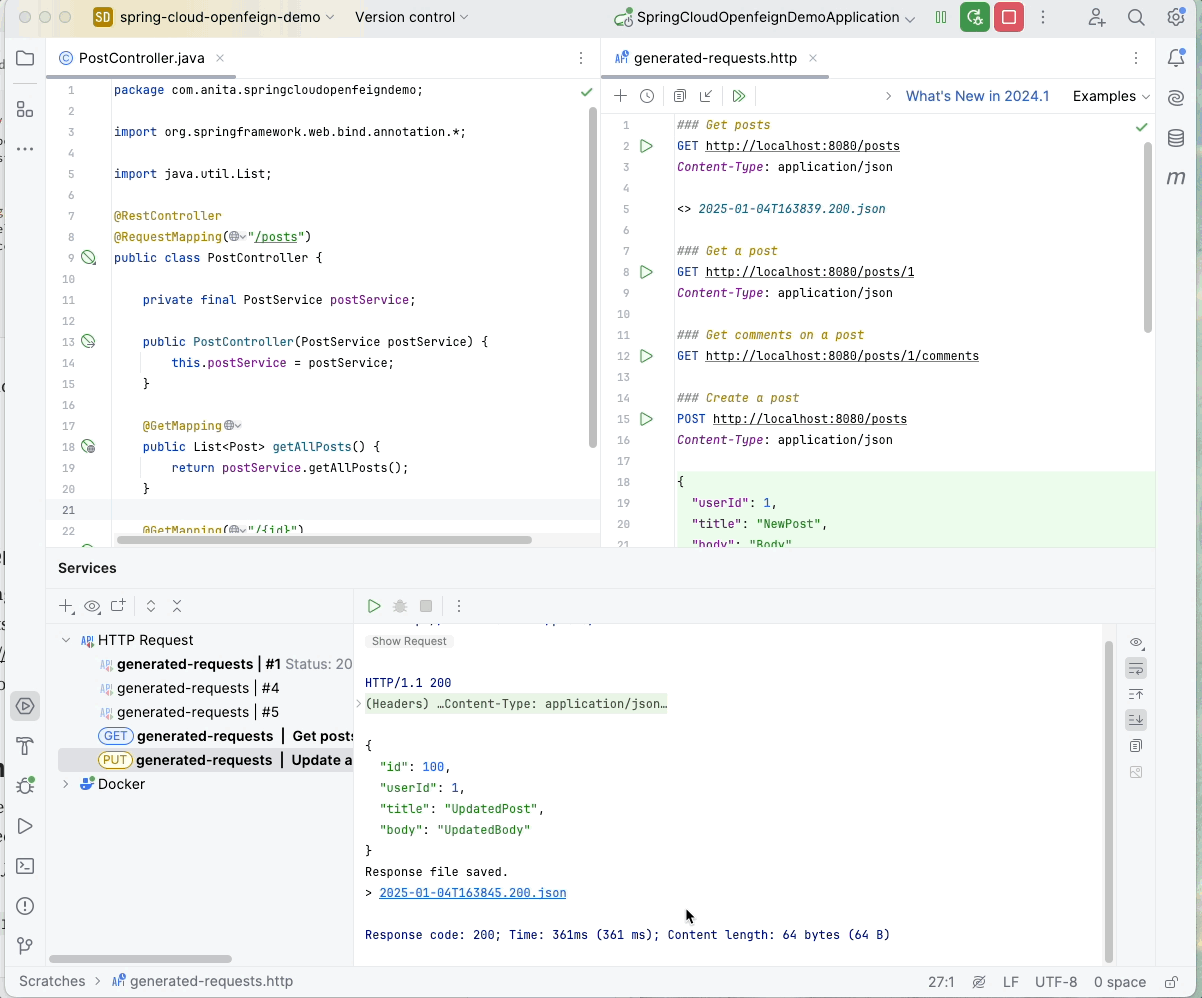Open the What's New in 2024.1 link
This screenshot has height=998, width=1202.
click(977, 96)
